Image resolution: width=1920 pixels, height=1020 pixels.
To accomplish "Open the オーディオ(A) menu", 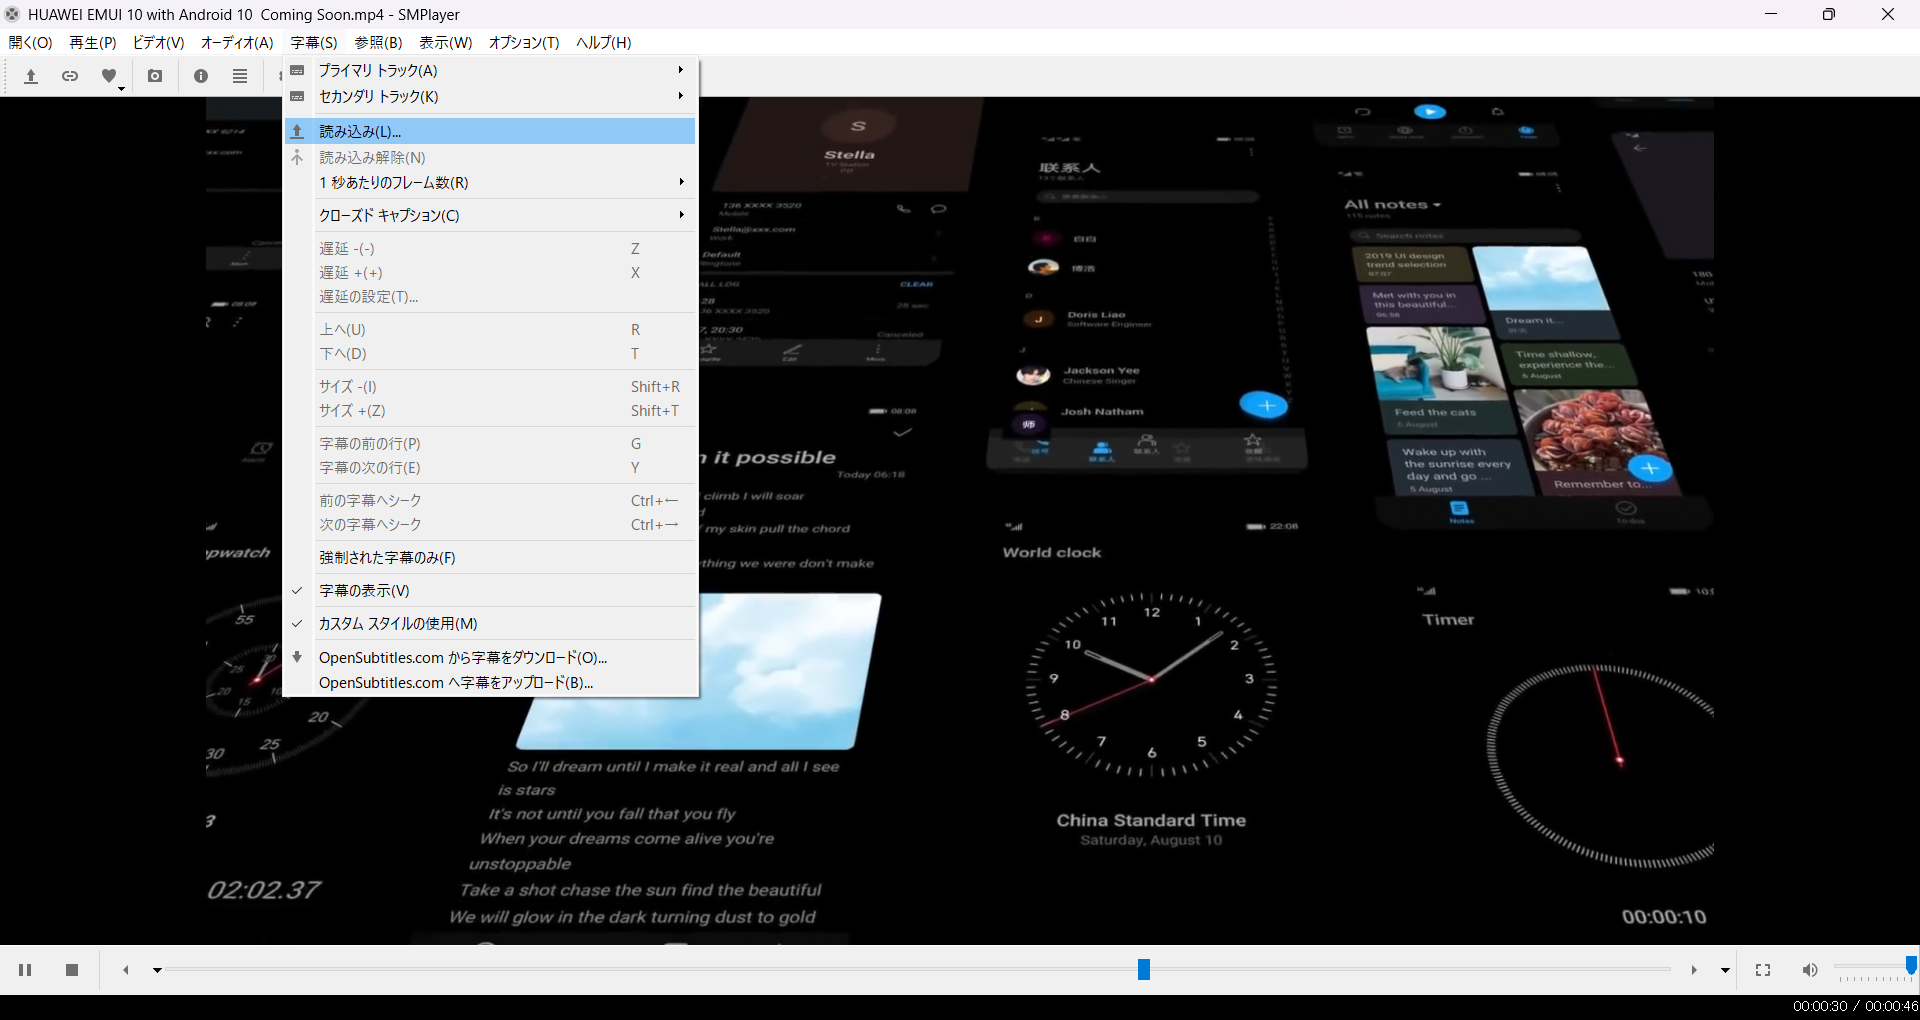I will click(x=237, y=42).
